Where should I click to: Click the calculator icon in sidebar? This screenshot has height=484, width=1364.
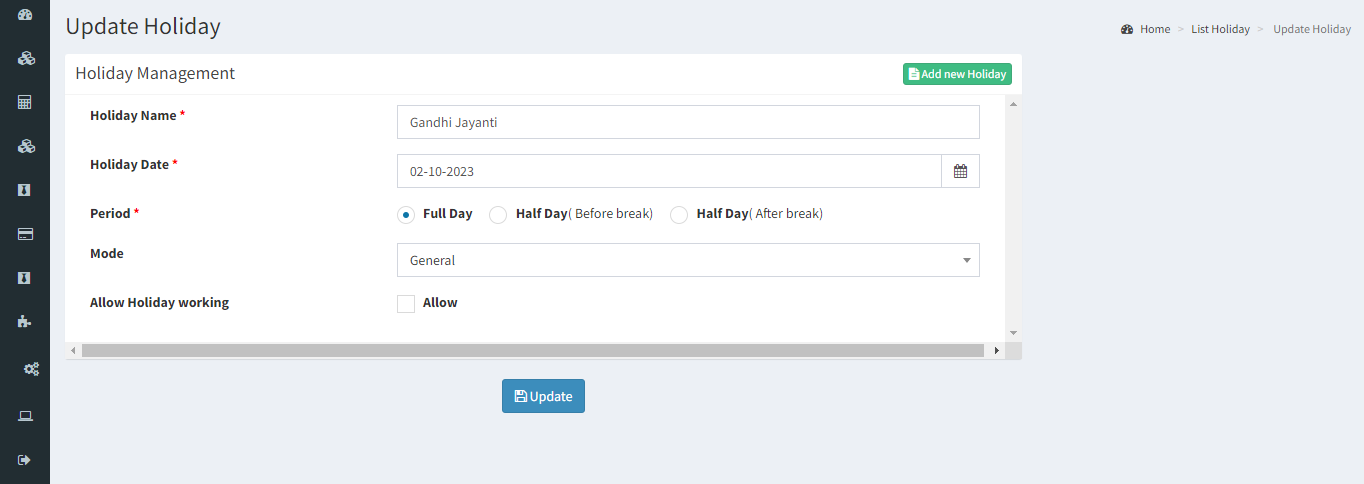[25, 102]
